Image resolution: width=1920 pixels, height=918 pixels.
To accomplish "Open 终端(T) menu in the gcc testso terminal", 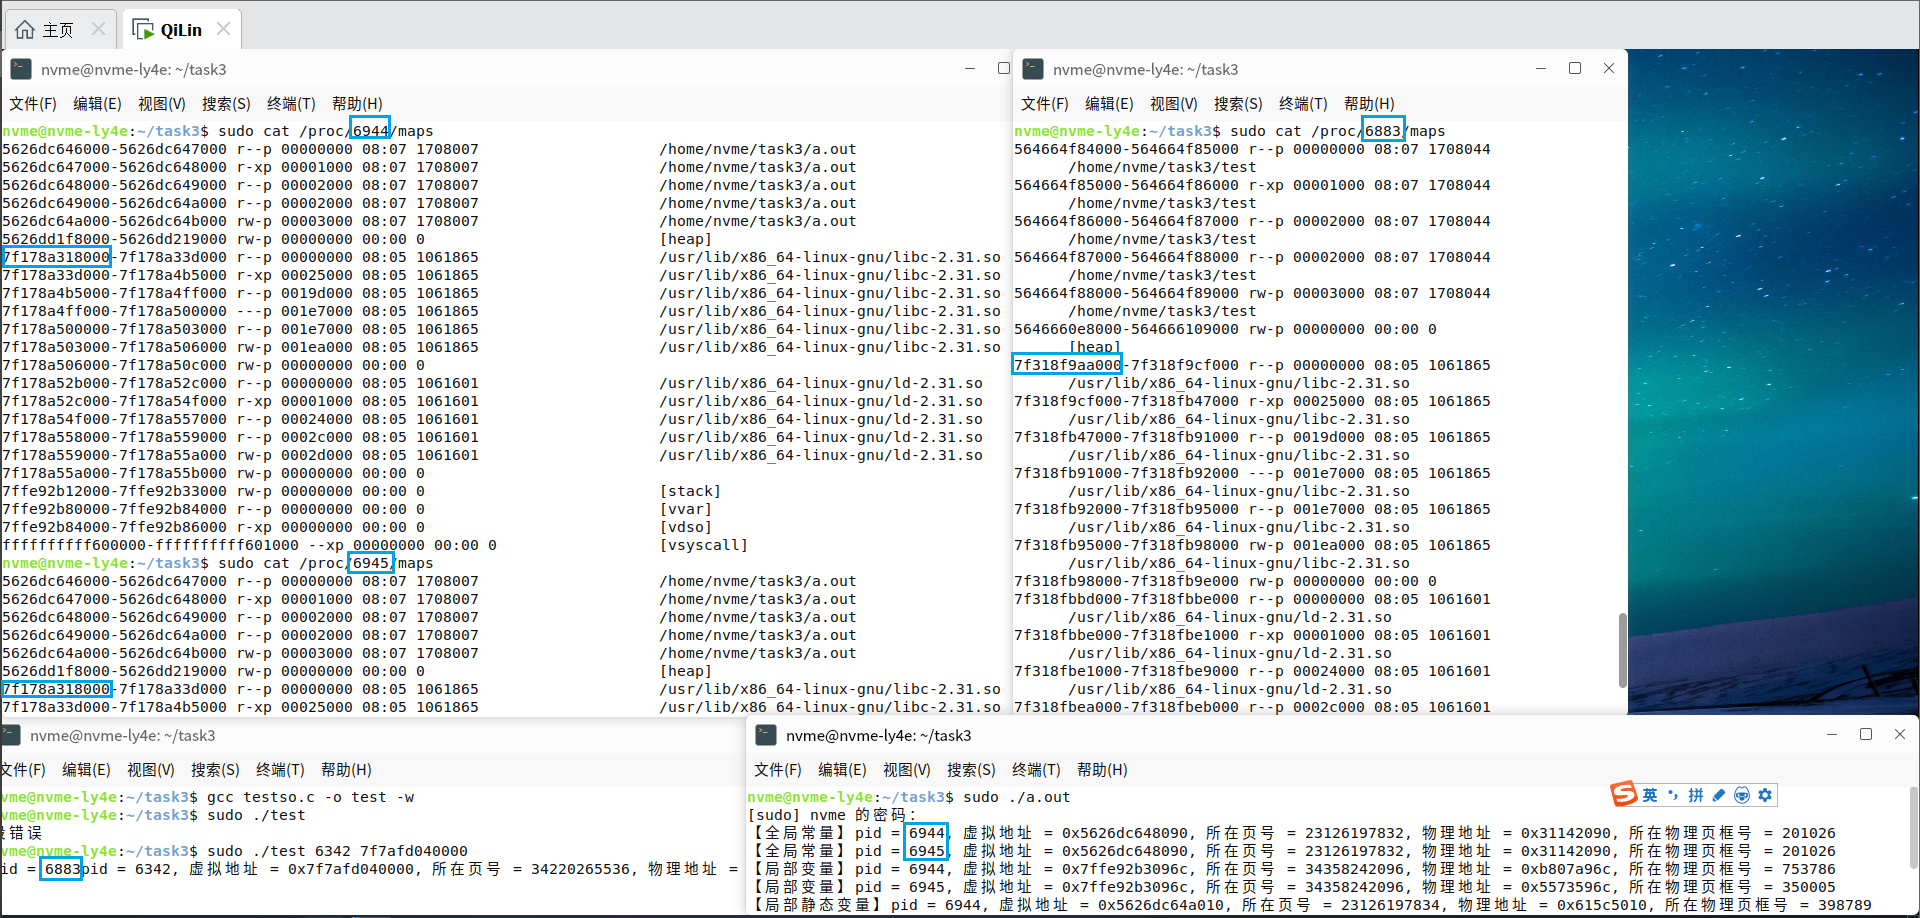I will coord(280,770).
